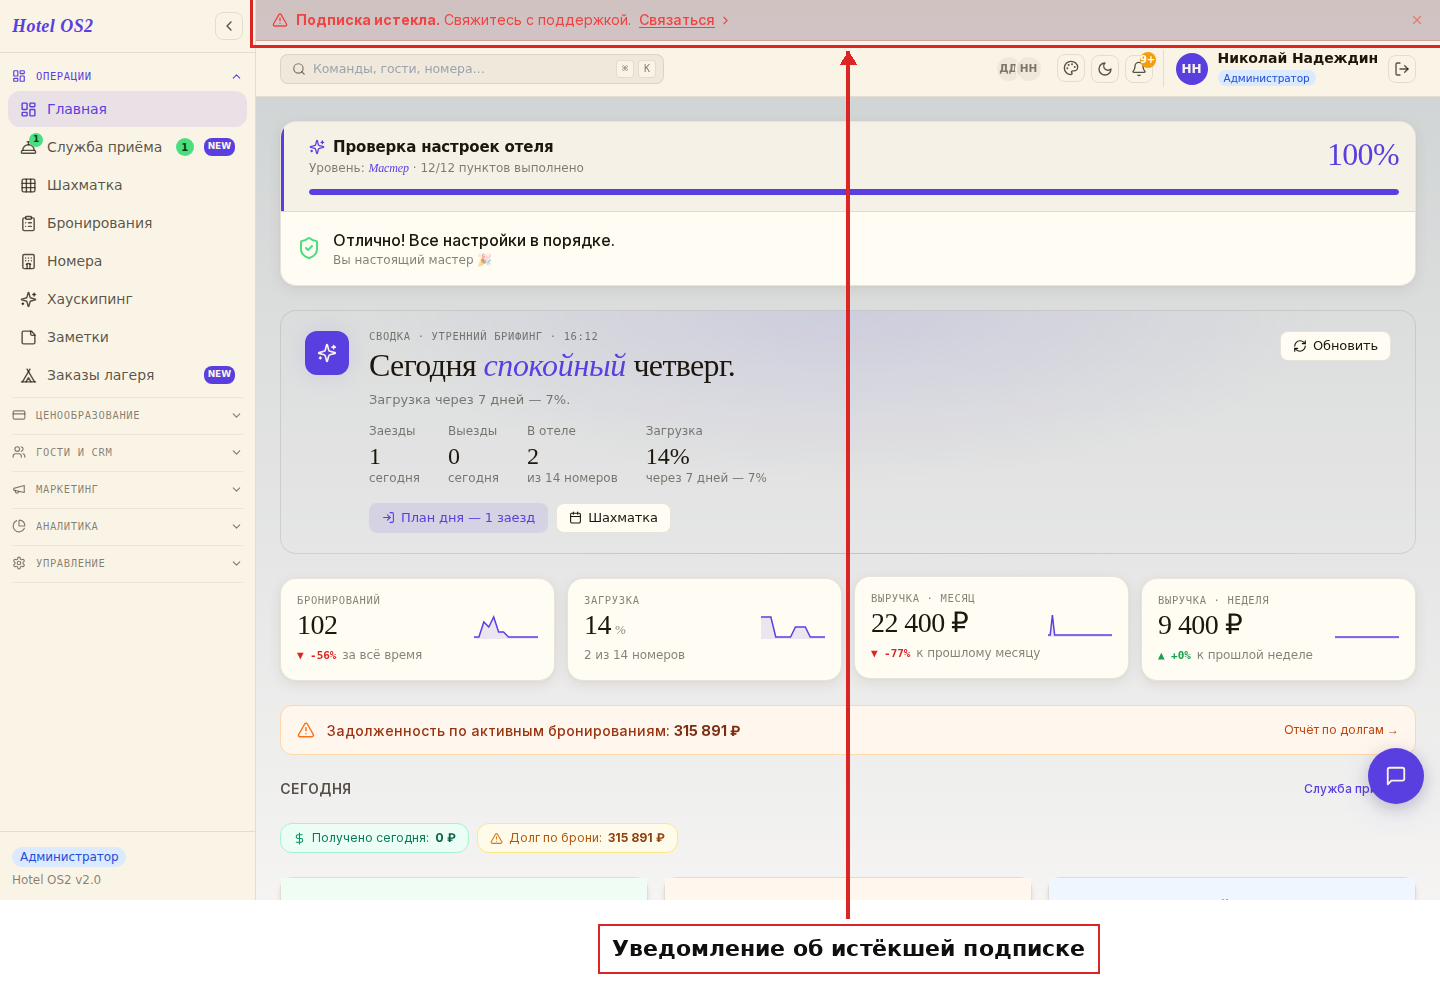The height and width of the screenshot is (997, 1440).
Task: Click the Служба приёма bell icon
Action: tap(29, 147)
